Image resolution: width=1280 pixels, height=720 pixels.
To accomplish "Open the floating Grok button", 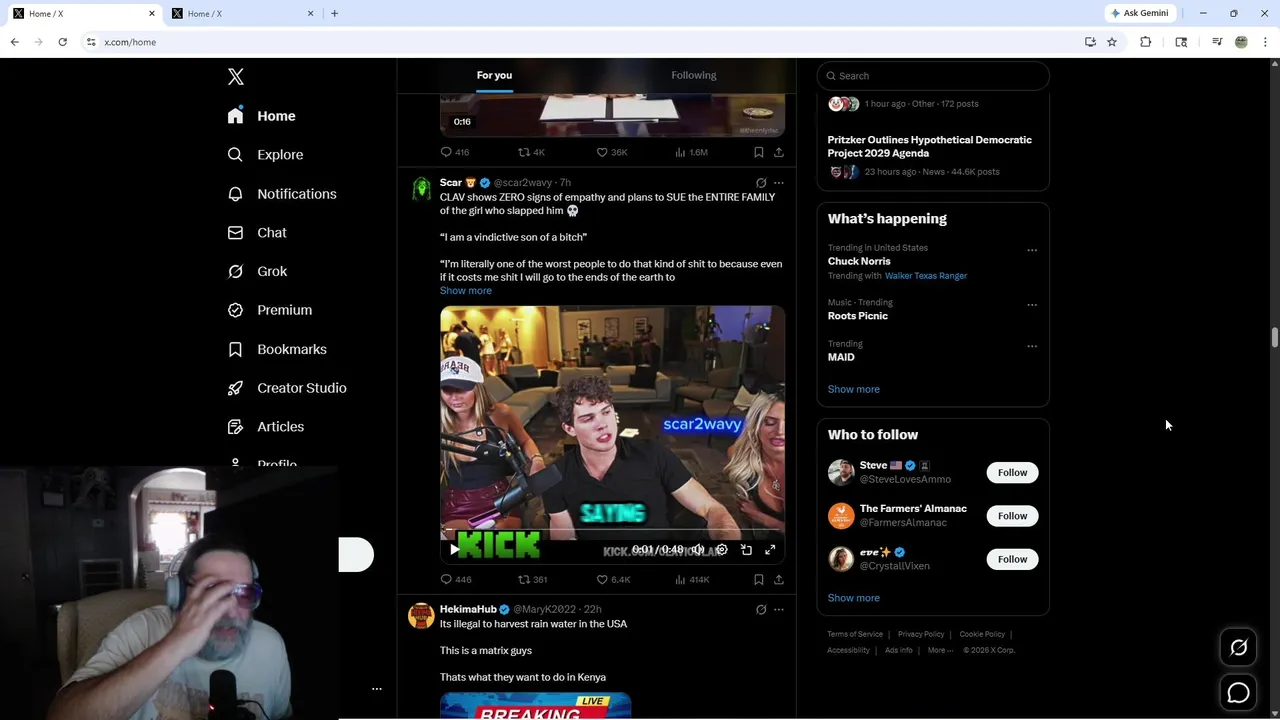I will [1238, 648].
